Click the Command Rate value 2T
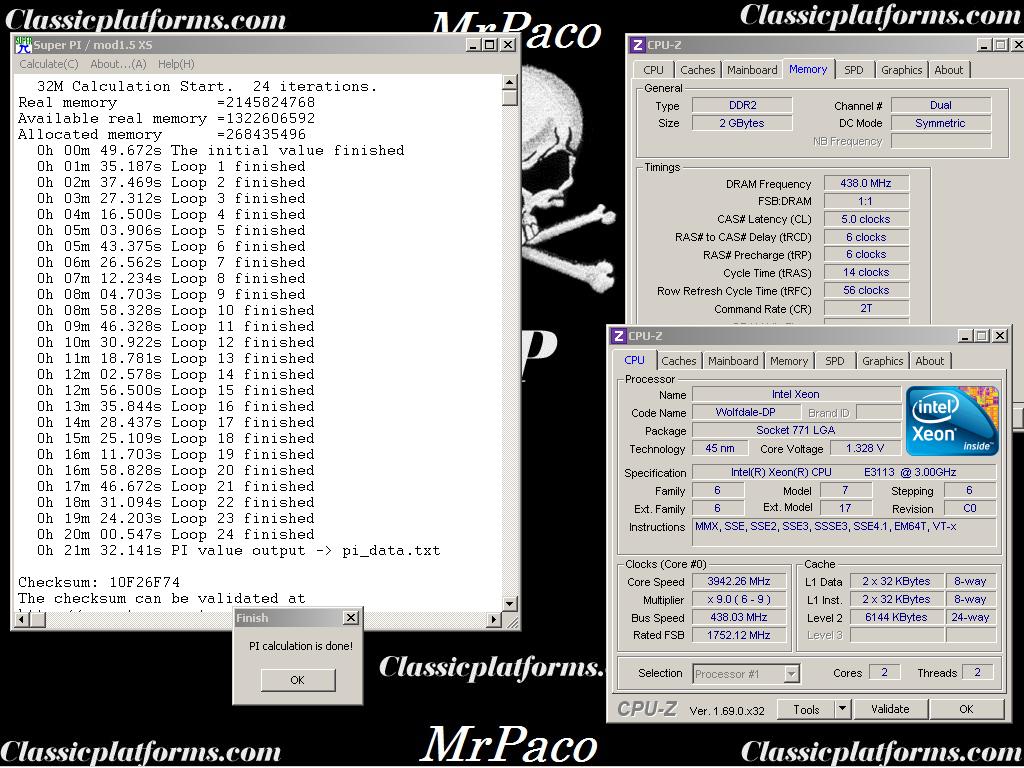The image size is (1024, 768). click(x=866, y=308)
